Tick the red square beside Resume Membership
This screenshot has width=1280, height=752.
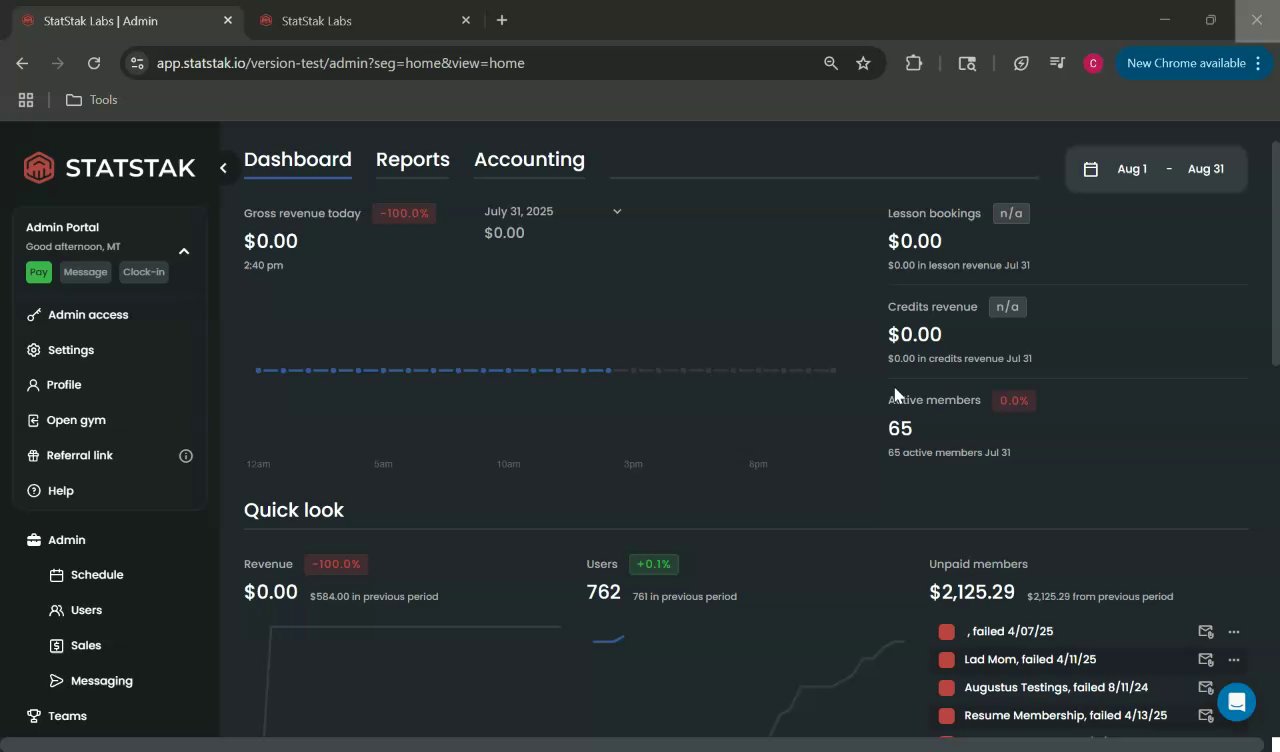(947, 716)
